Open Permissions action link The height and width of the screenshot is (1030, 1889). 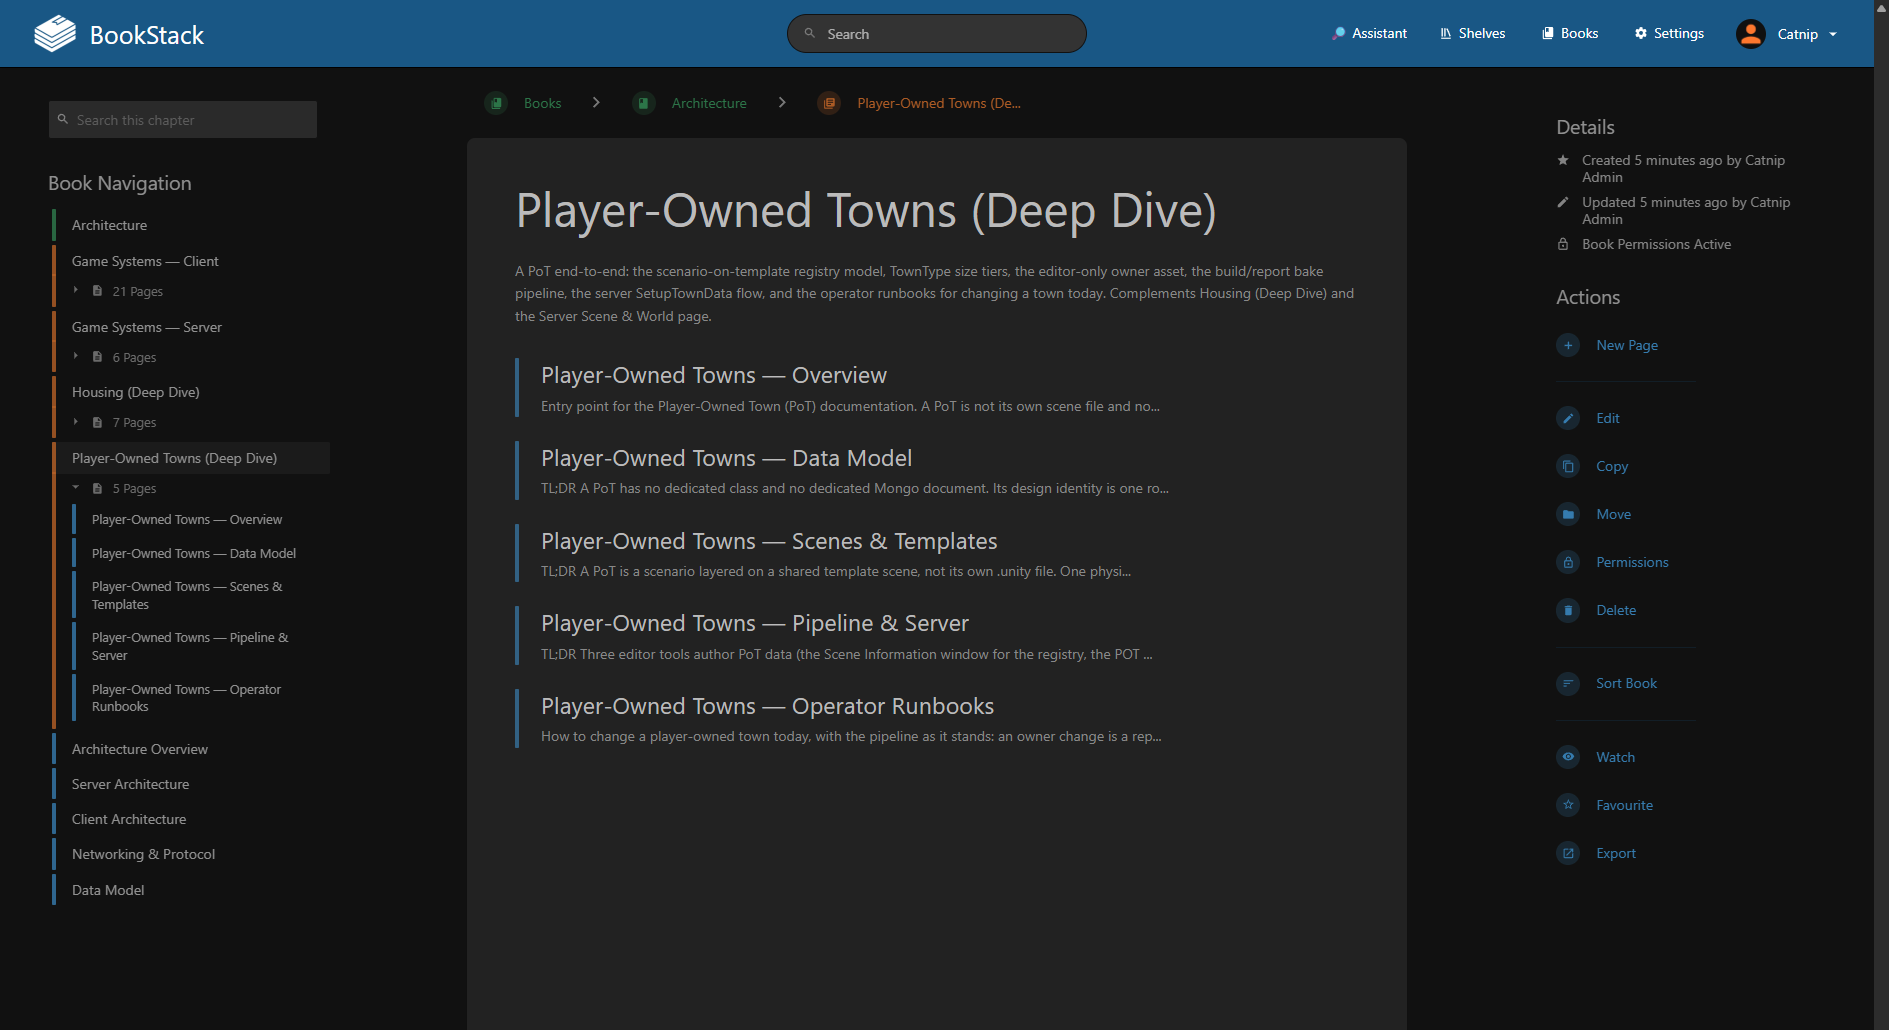coord(1632,562)
